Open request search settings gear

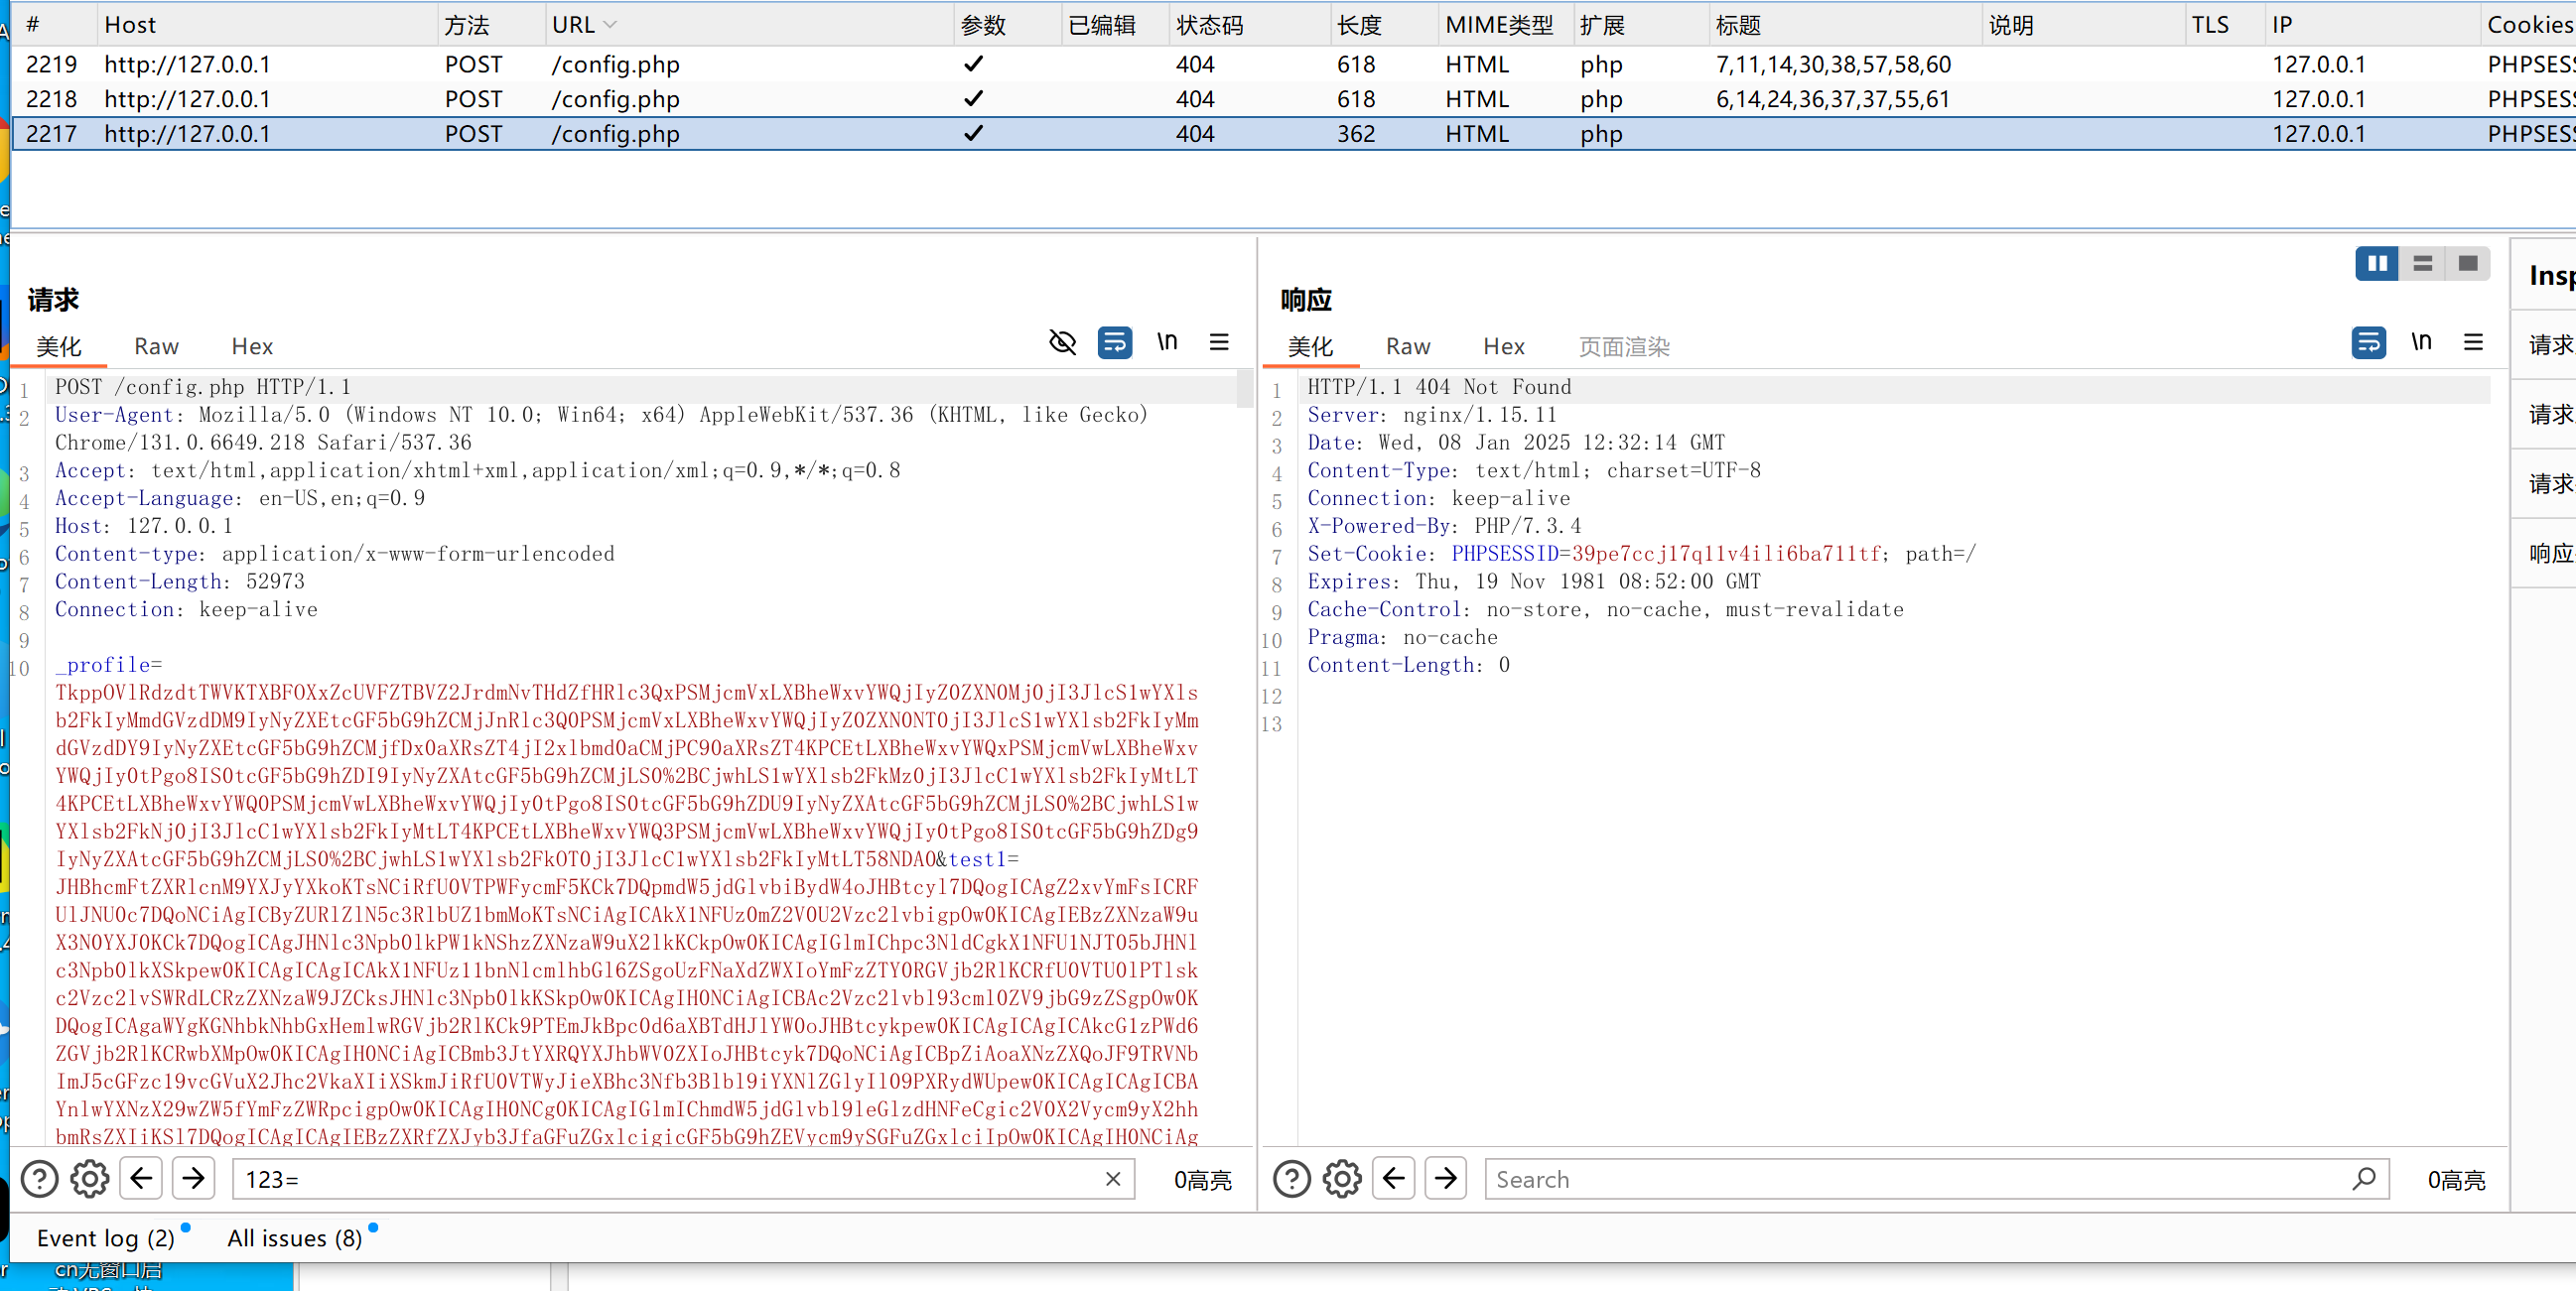click(x=90, y=1179)
